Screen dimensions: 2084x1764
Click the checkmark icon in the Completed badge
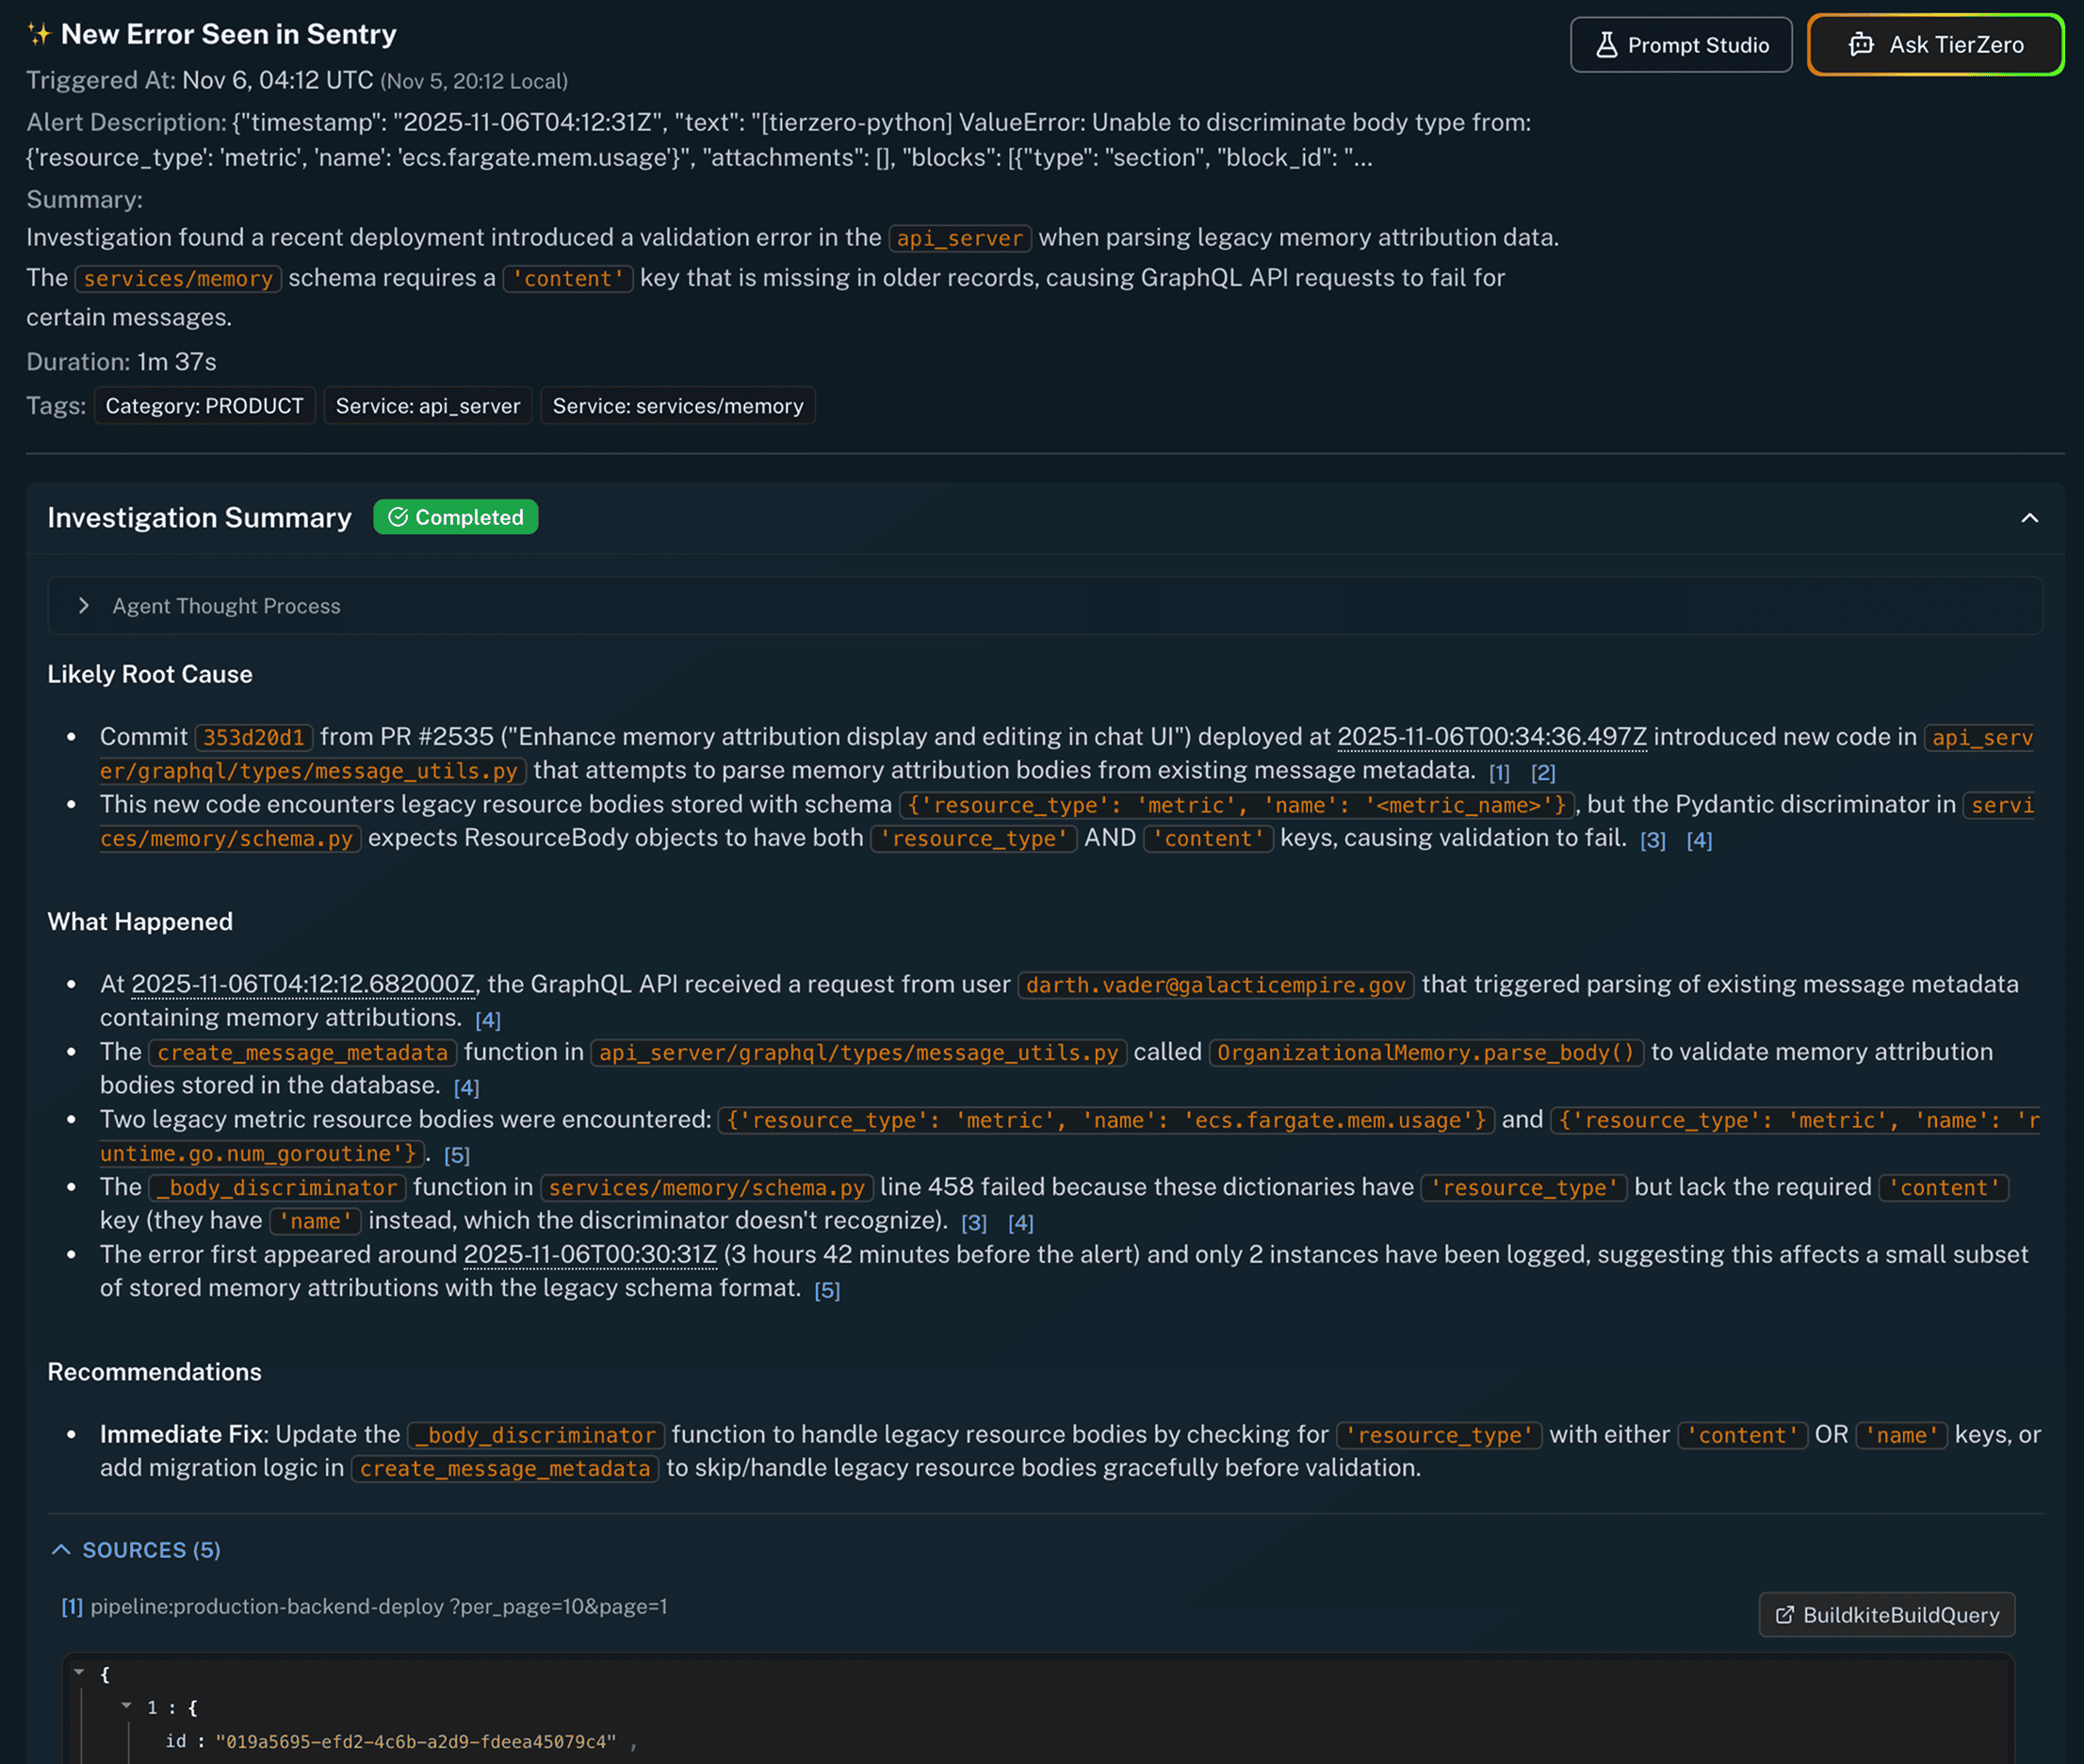[x=400, y=517]
